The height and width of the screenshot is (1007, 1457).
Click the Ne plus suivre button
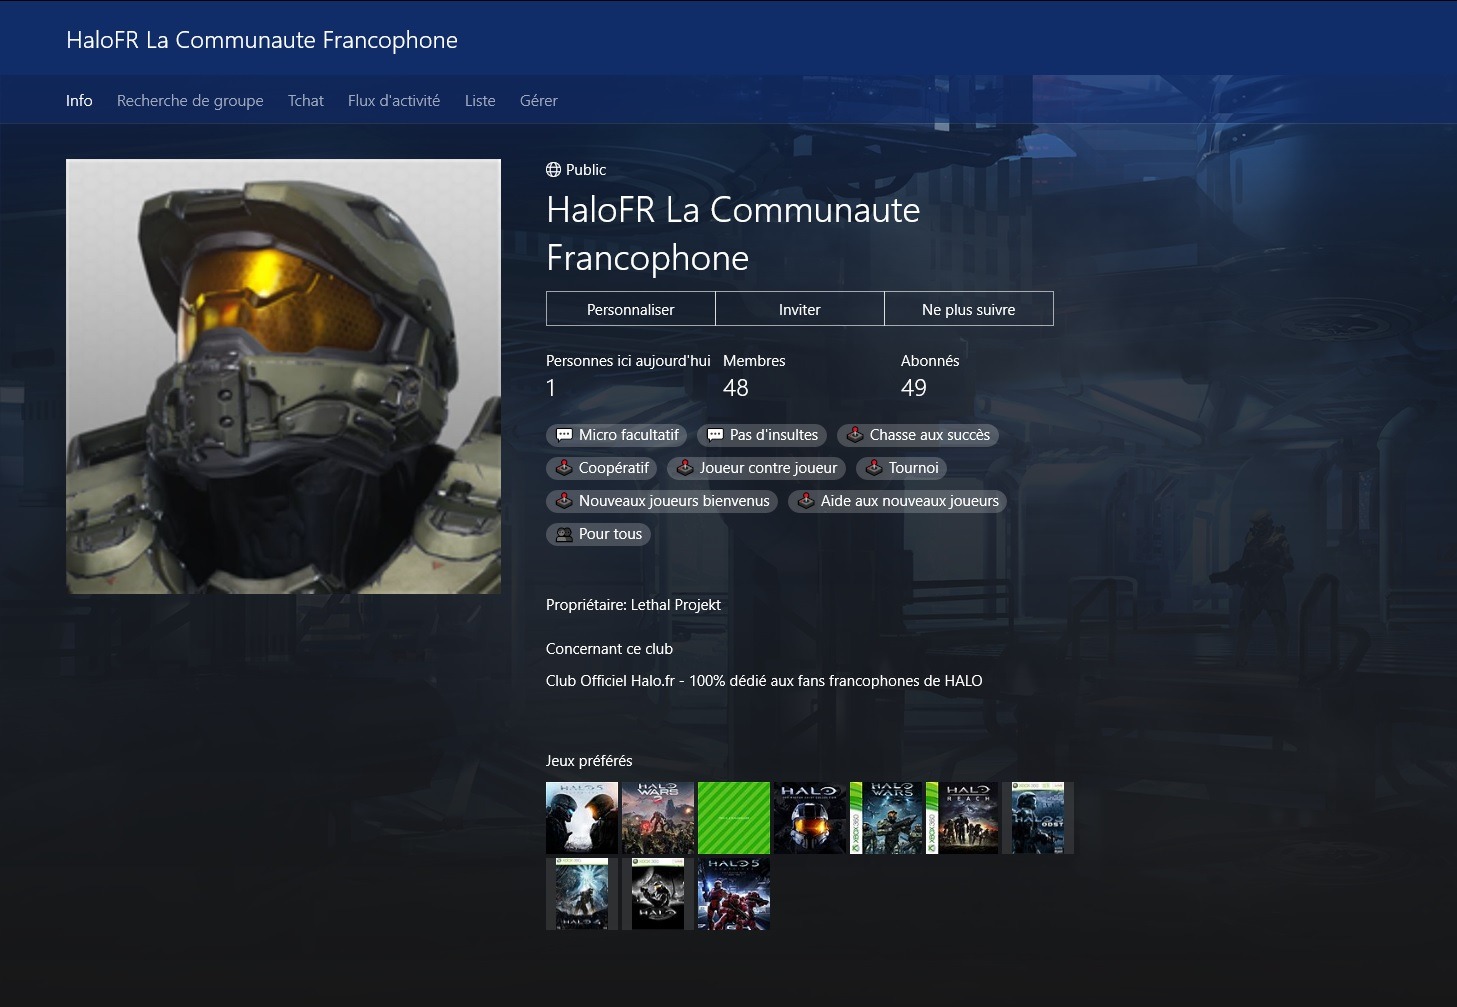click(968, 309)
